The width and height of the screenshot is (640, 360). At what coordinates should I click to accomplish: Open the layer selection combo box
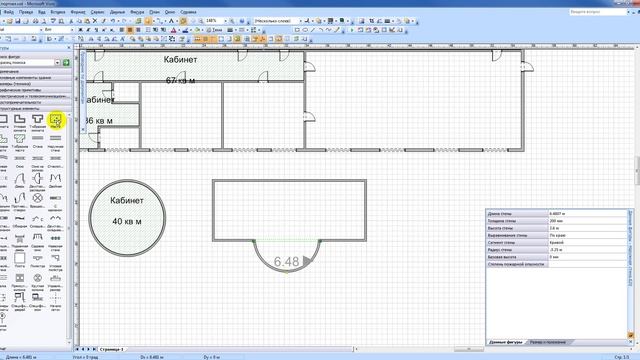[278, 21]
